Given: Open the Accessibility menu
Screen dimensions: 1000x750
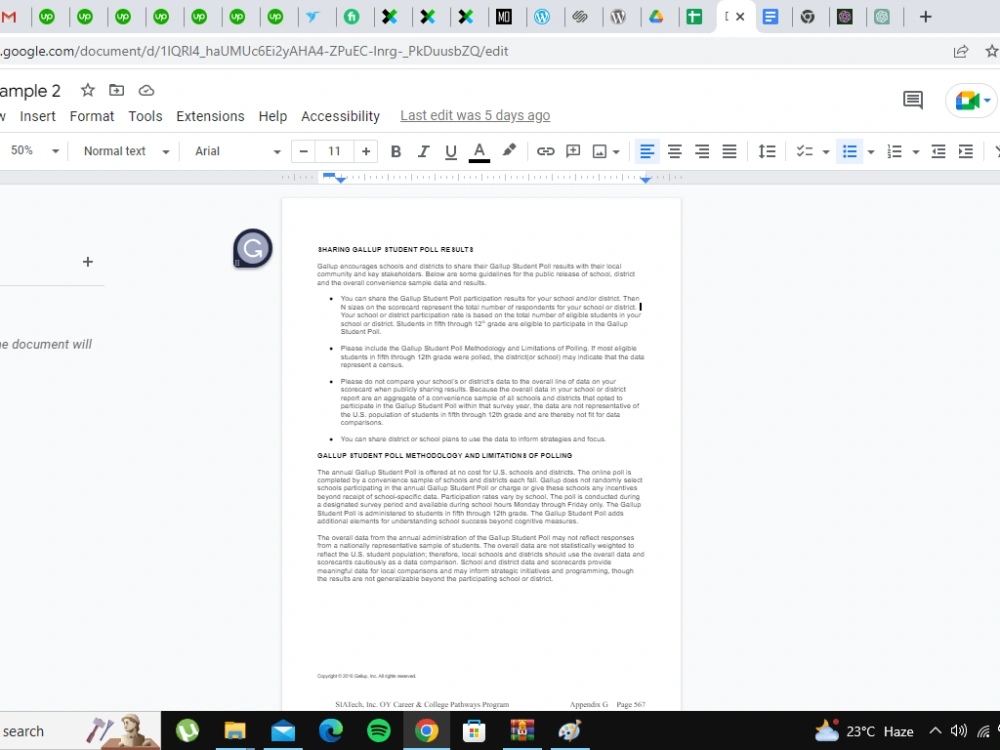Looking at the screenshot, I should point(341,116).
